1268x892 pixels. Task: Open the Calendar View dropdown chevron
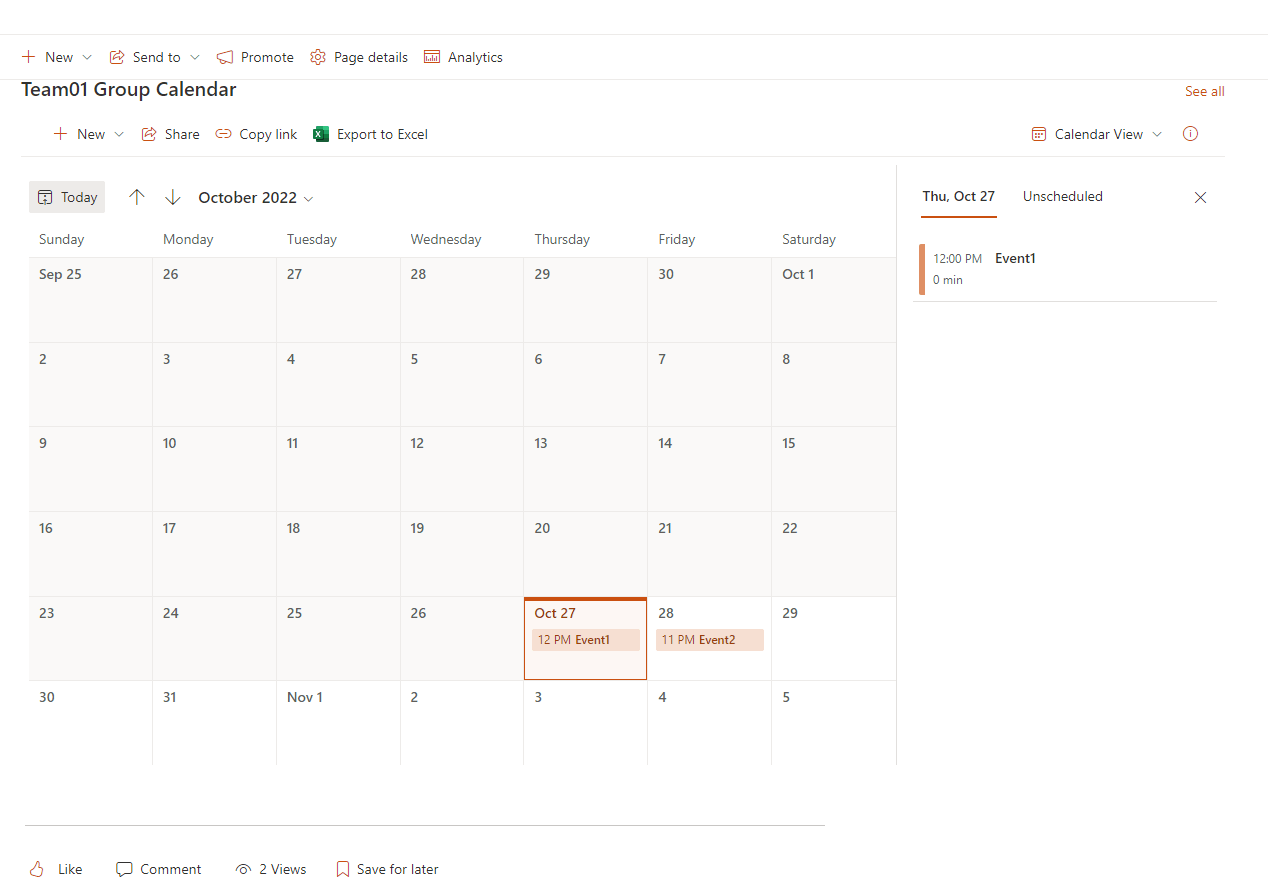(1157, 134)
